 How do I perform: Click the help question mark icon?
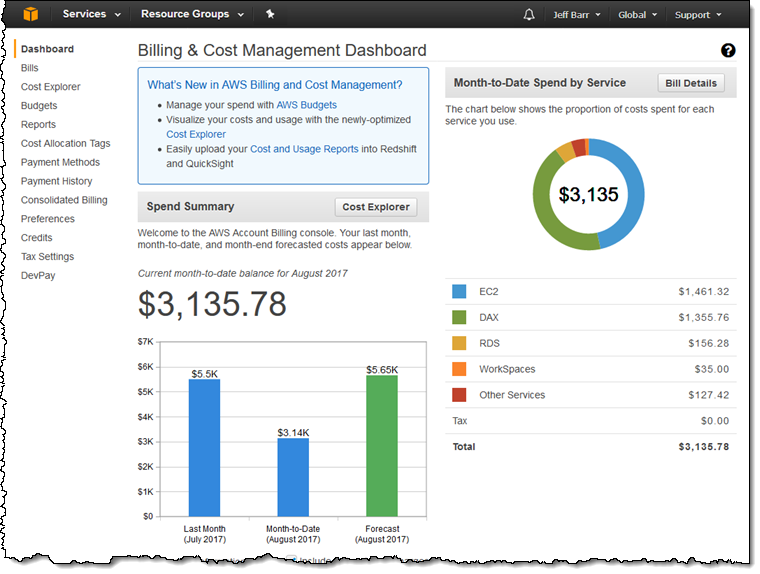727,51
